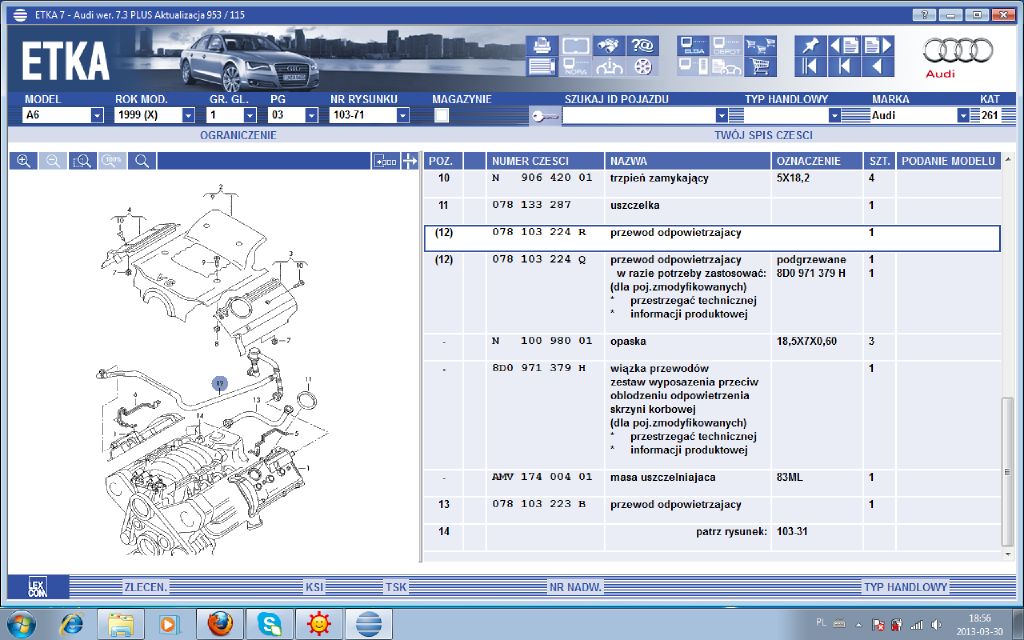This screenshot has height=640, width=1024.
Task: Click the plain magnifier icon in diagram toolbar
Action: [x=142, y=161]
